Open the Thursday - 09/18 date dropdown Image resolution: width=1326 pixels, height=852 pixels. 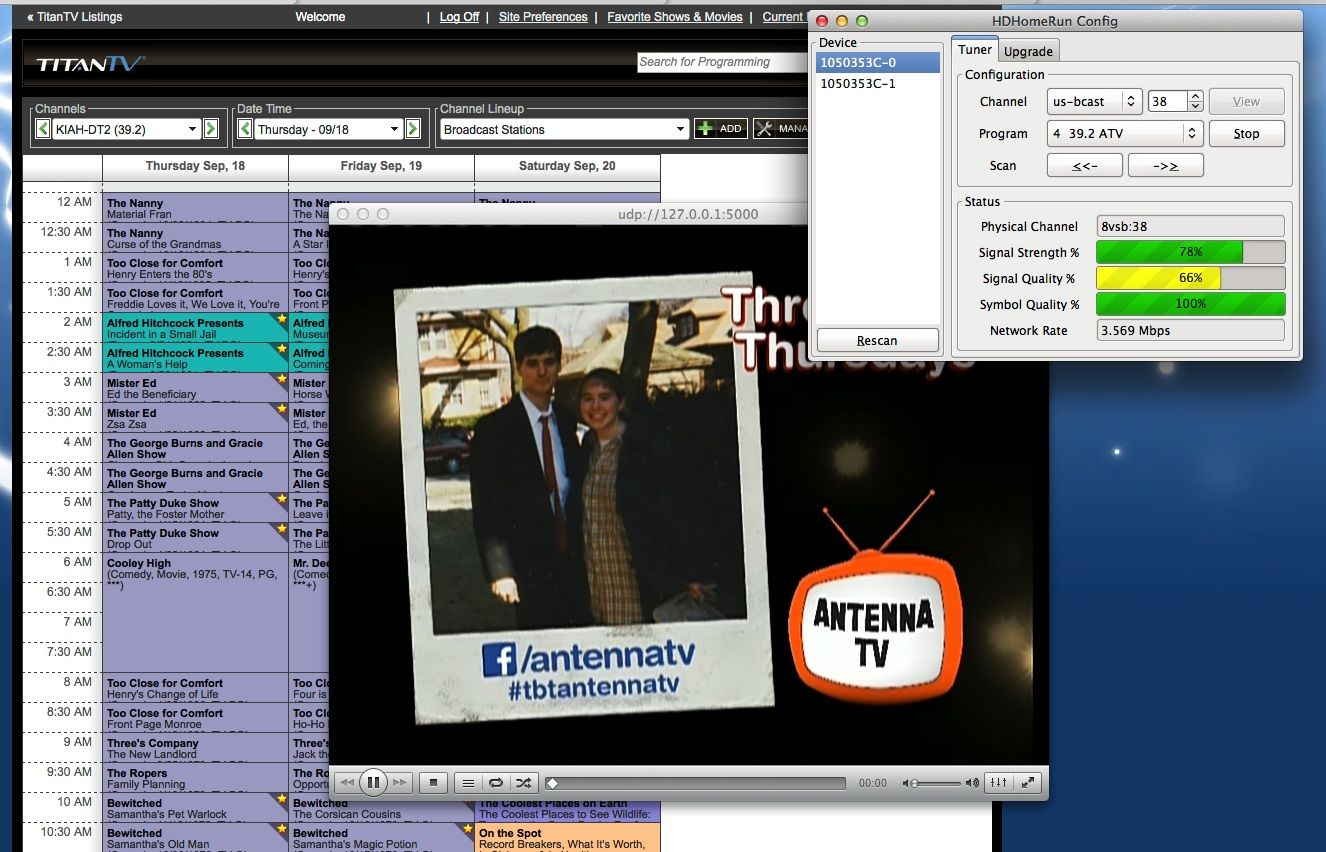tap(328, 129)
